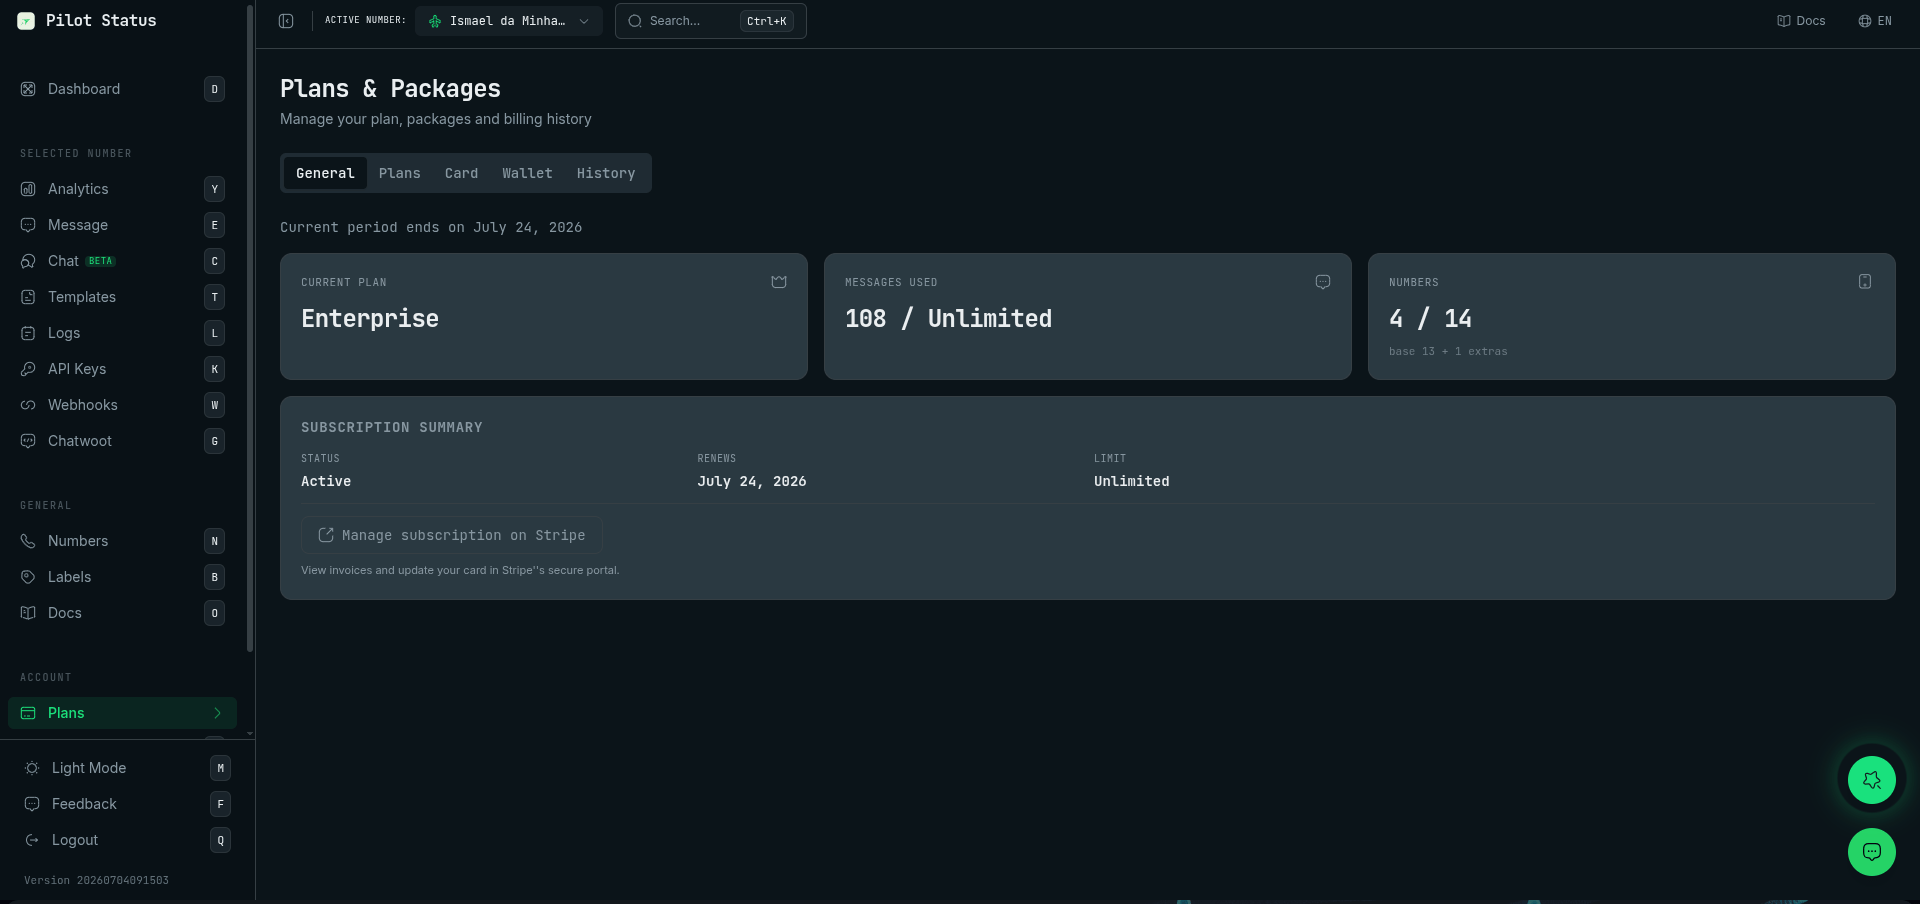The height and width of the screenshot is (904, 1920).
Task: Click the Numbers phone icon
Action: [x=28, y=541]
